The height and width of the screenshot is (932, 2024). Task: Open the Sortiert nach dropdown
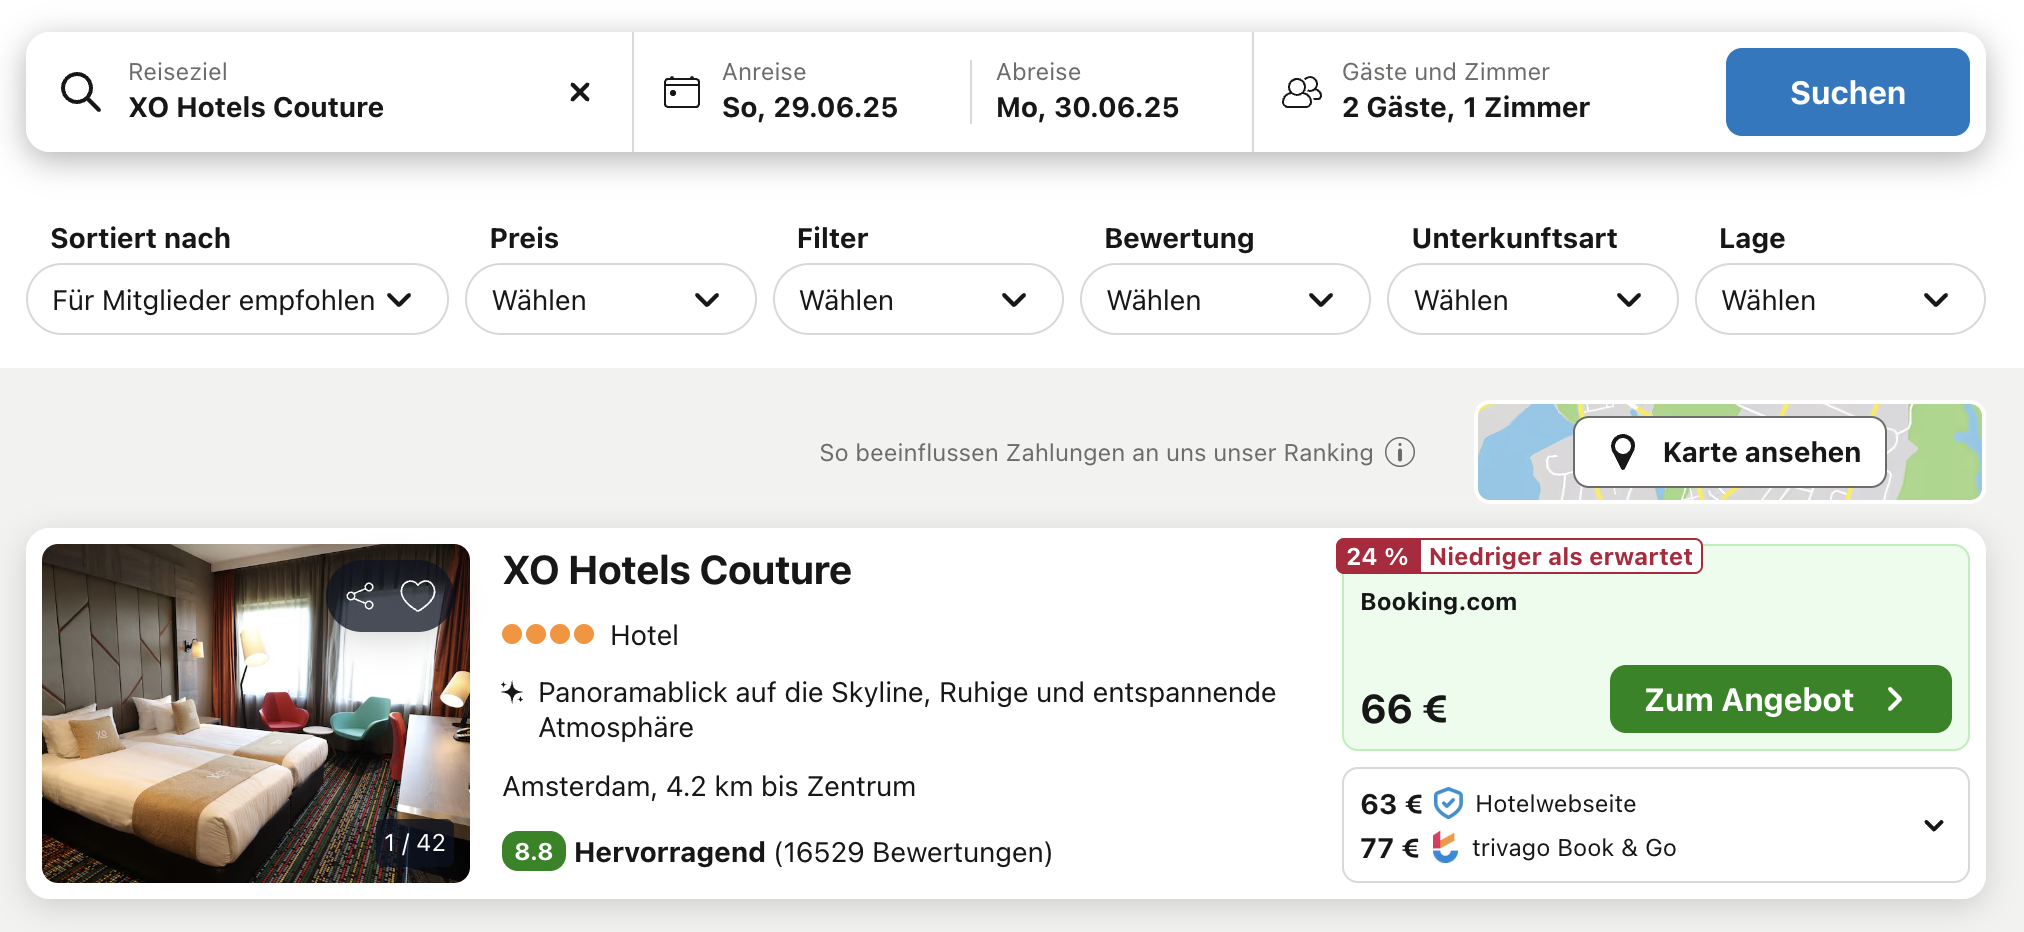pyautogui.click(x=237, y=300)
